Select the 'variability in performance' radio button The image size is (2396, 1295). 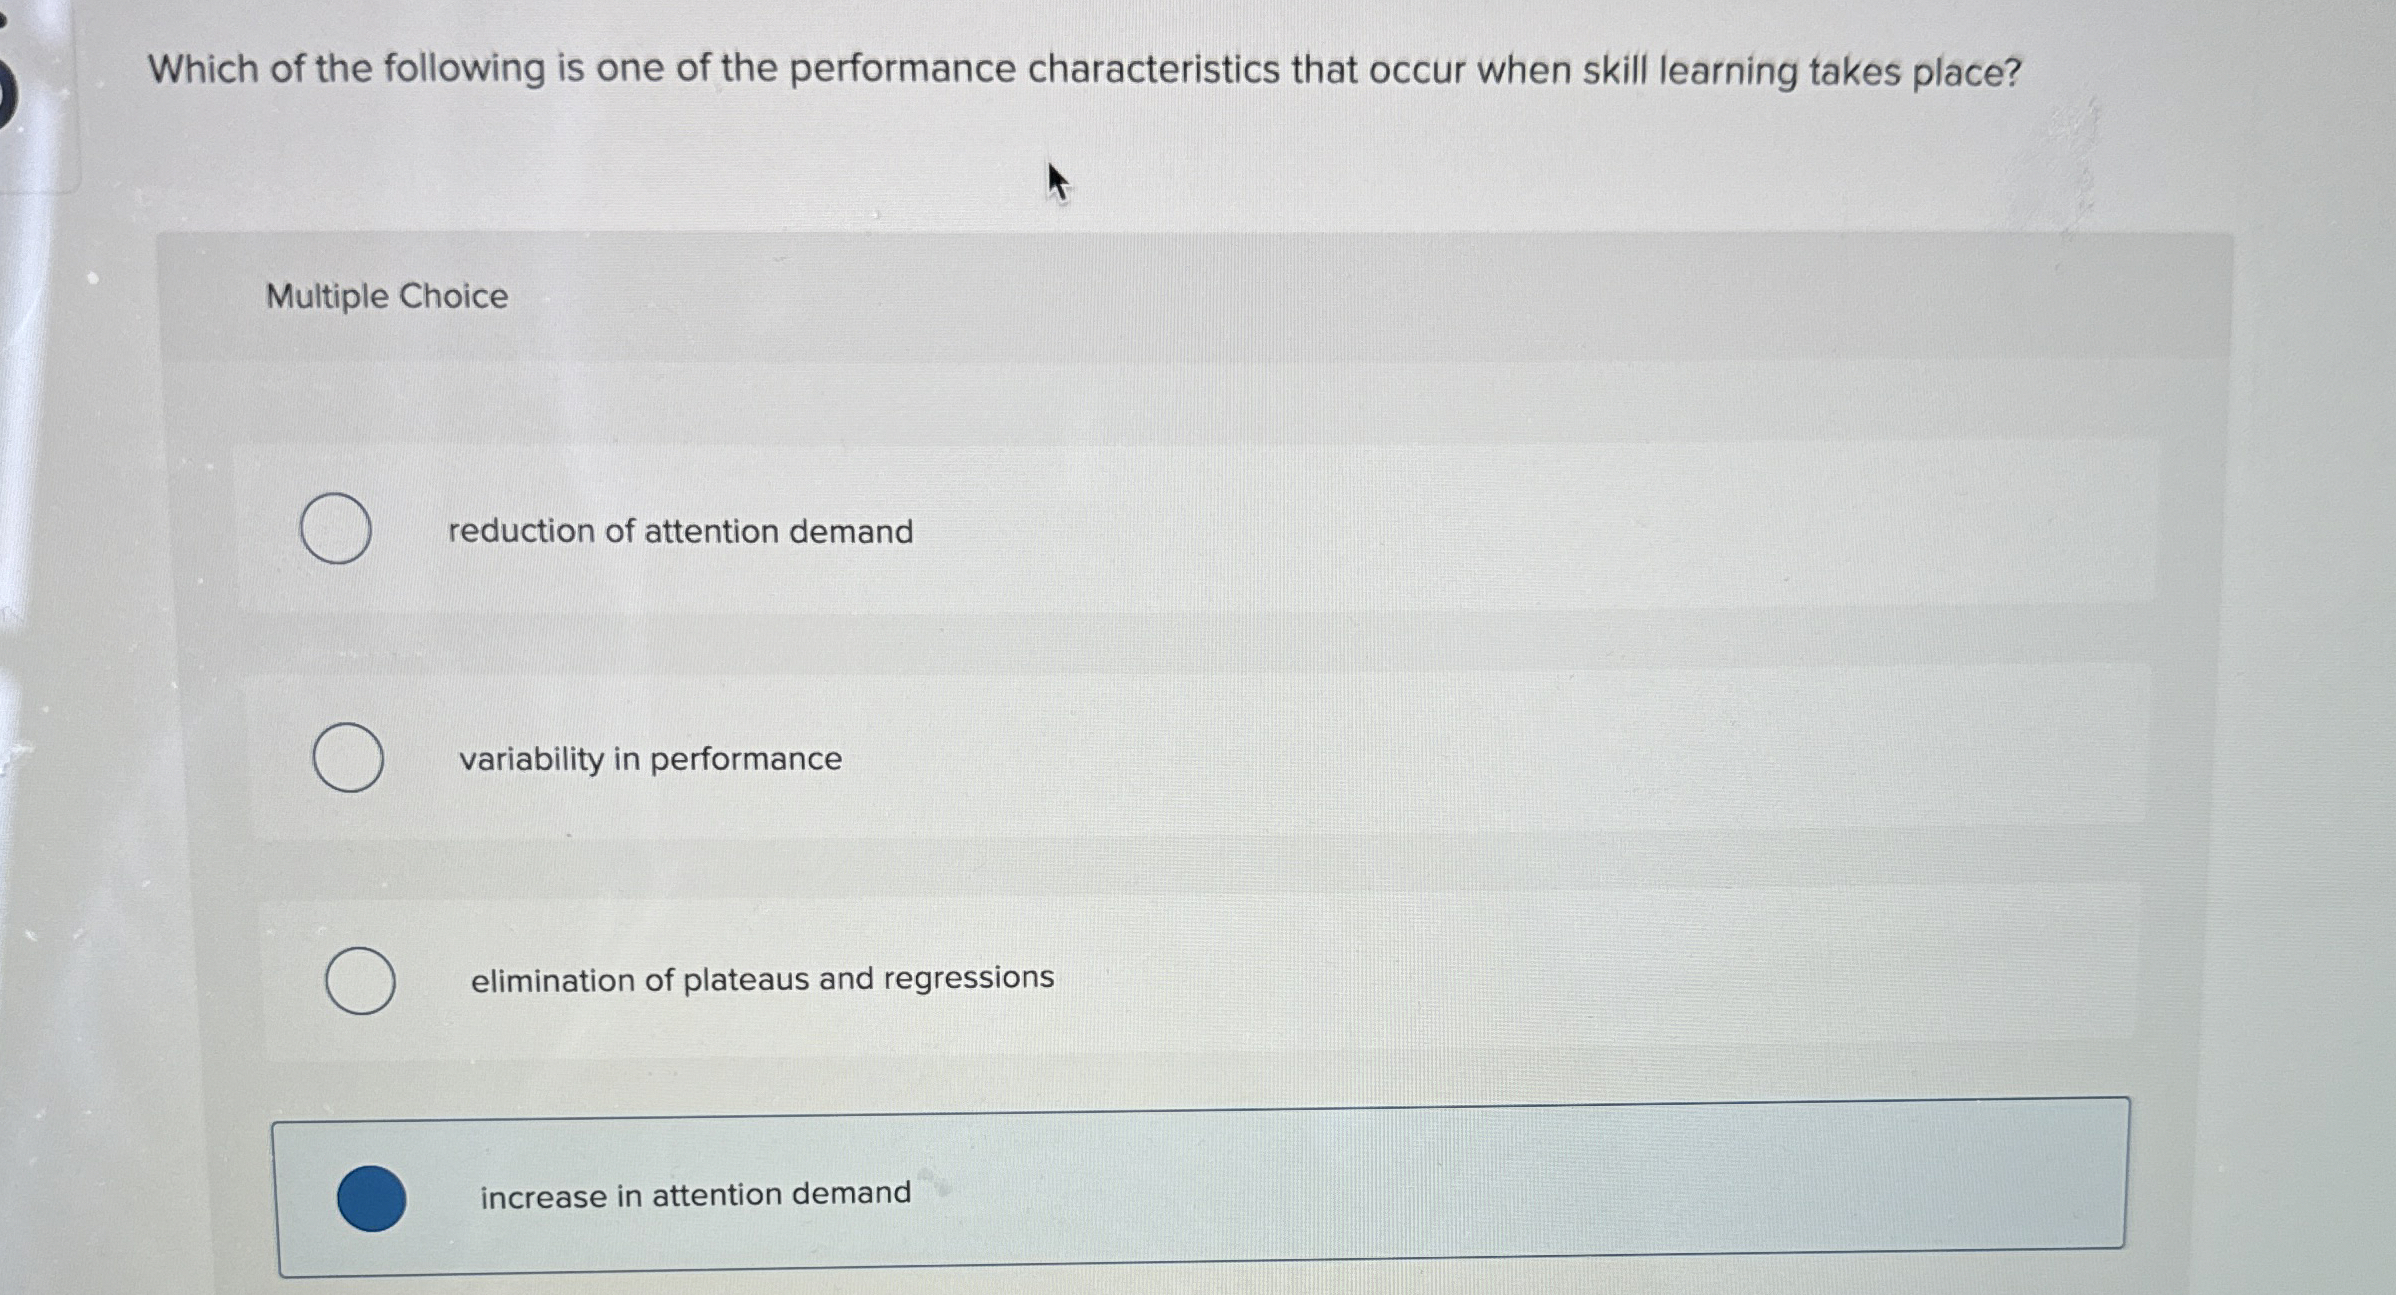[x=348, y=760]
